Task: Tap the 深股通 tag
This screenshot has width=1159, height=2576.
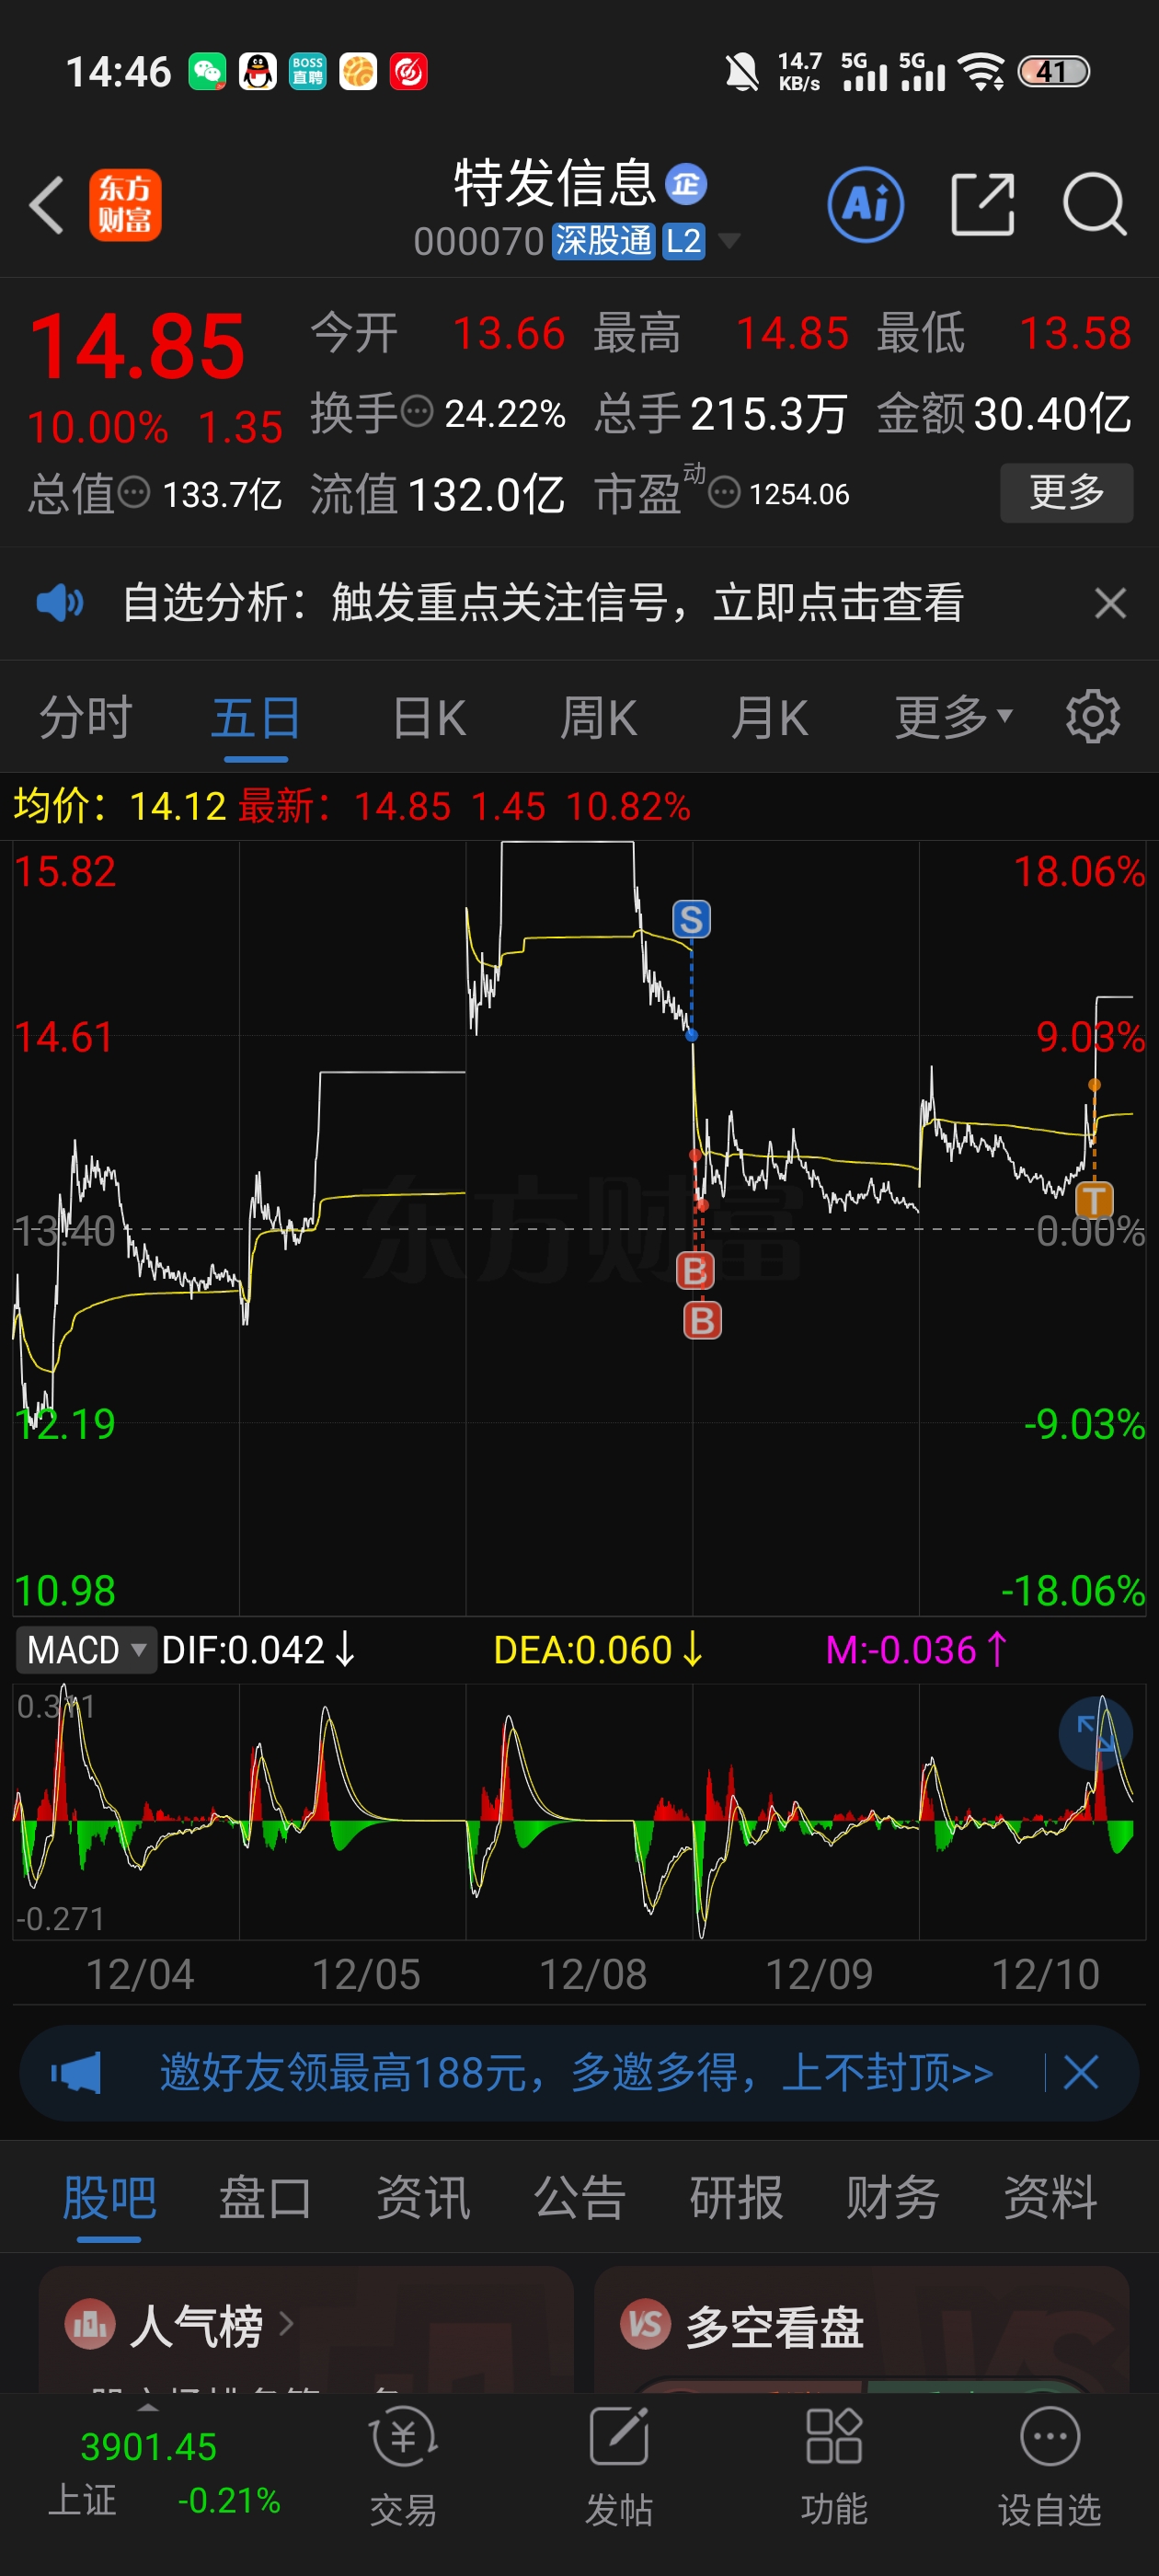Action: (604, 241)
